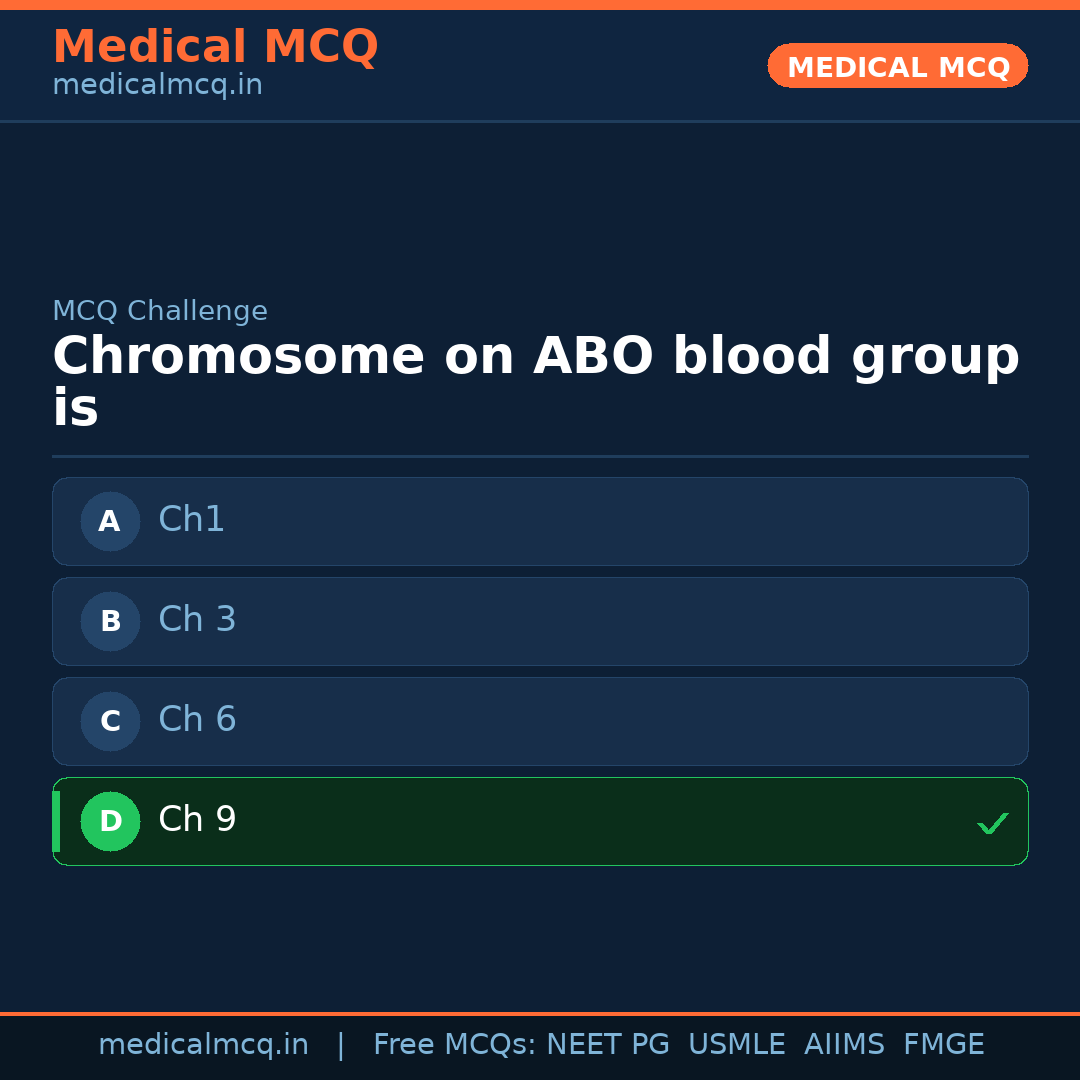Open the USMLE section in footer
1080x1080 pixels.
(737, 1044)
